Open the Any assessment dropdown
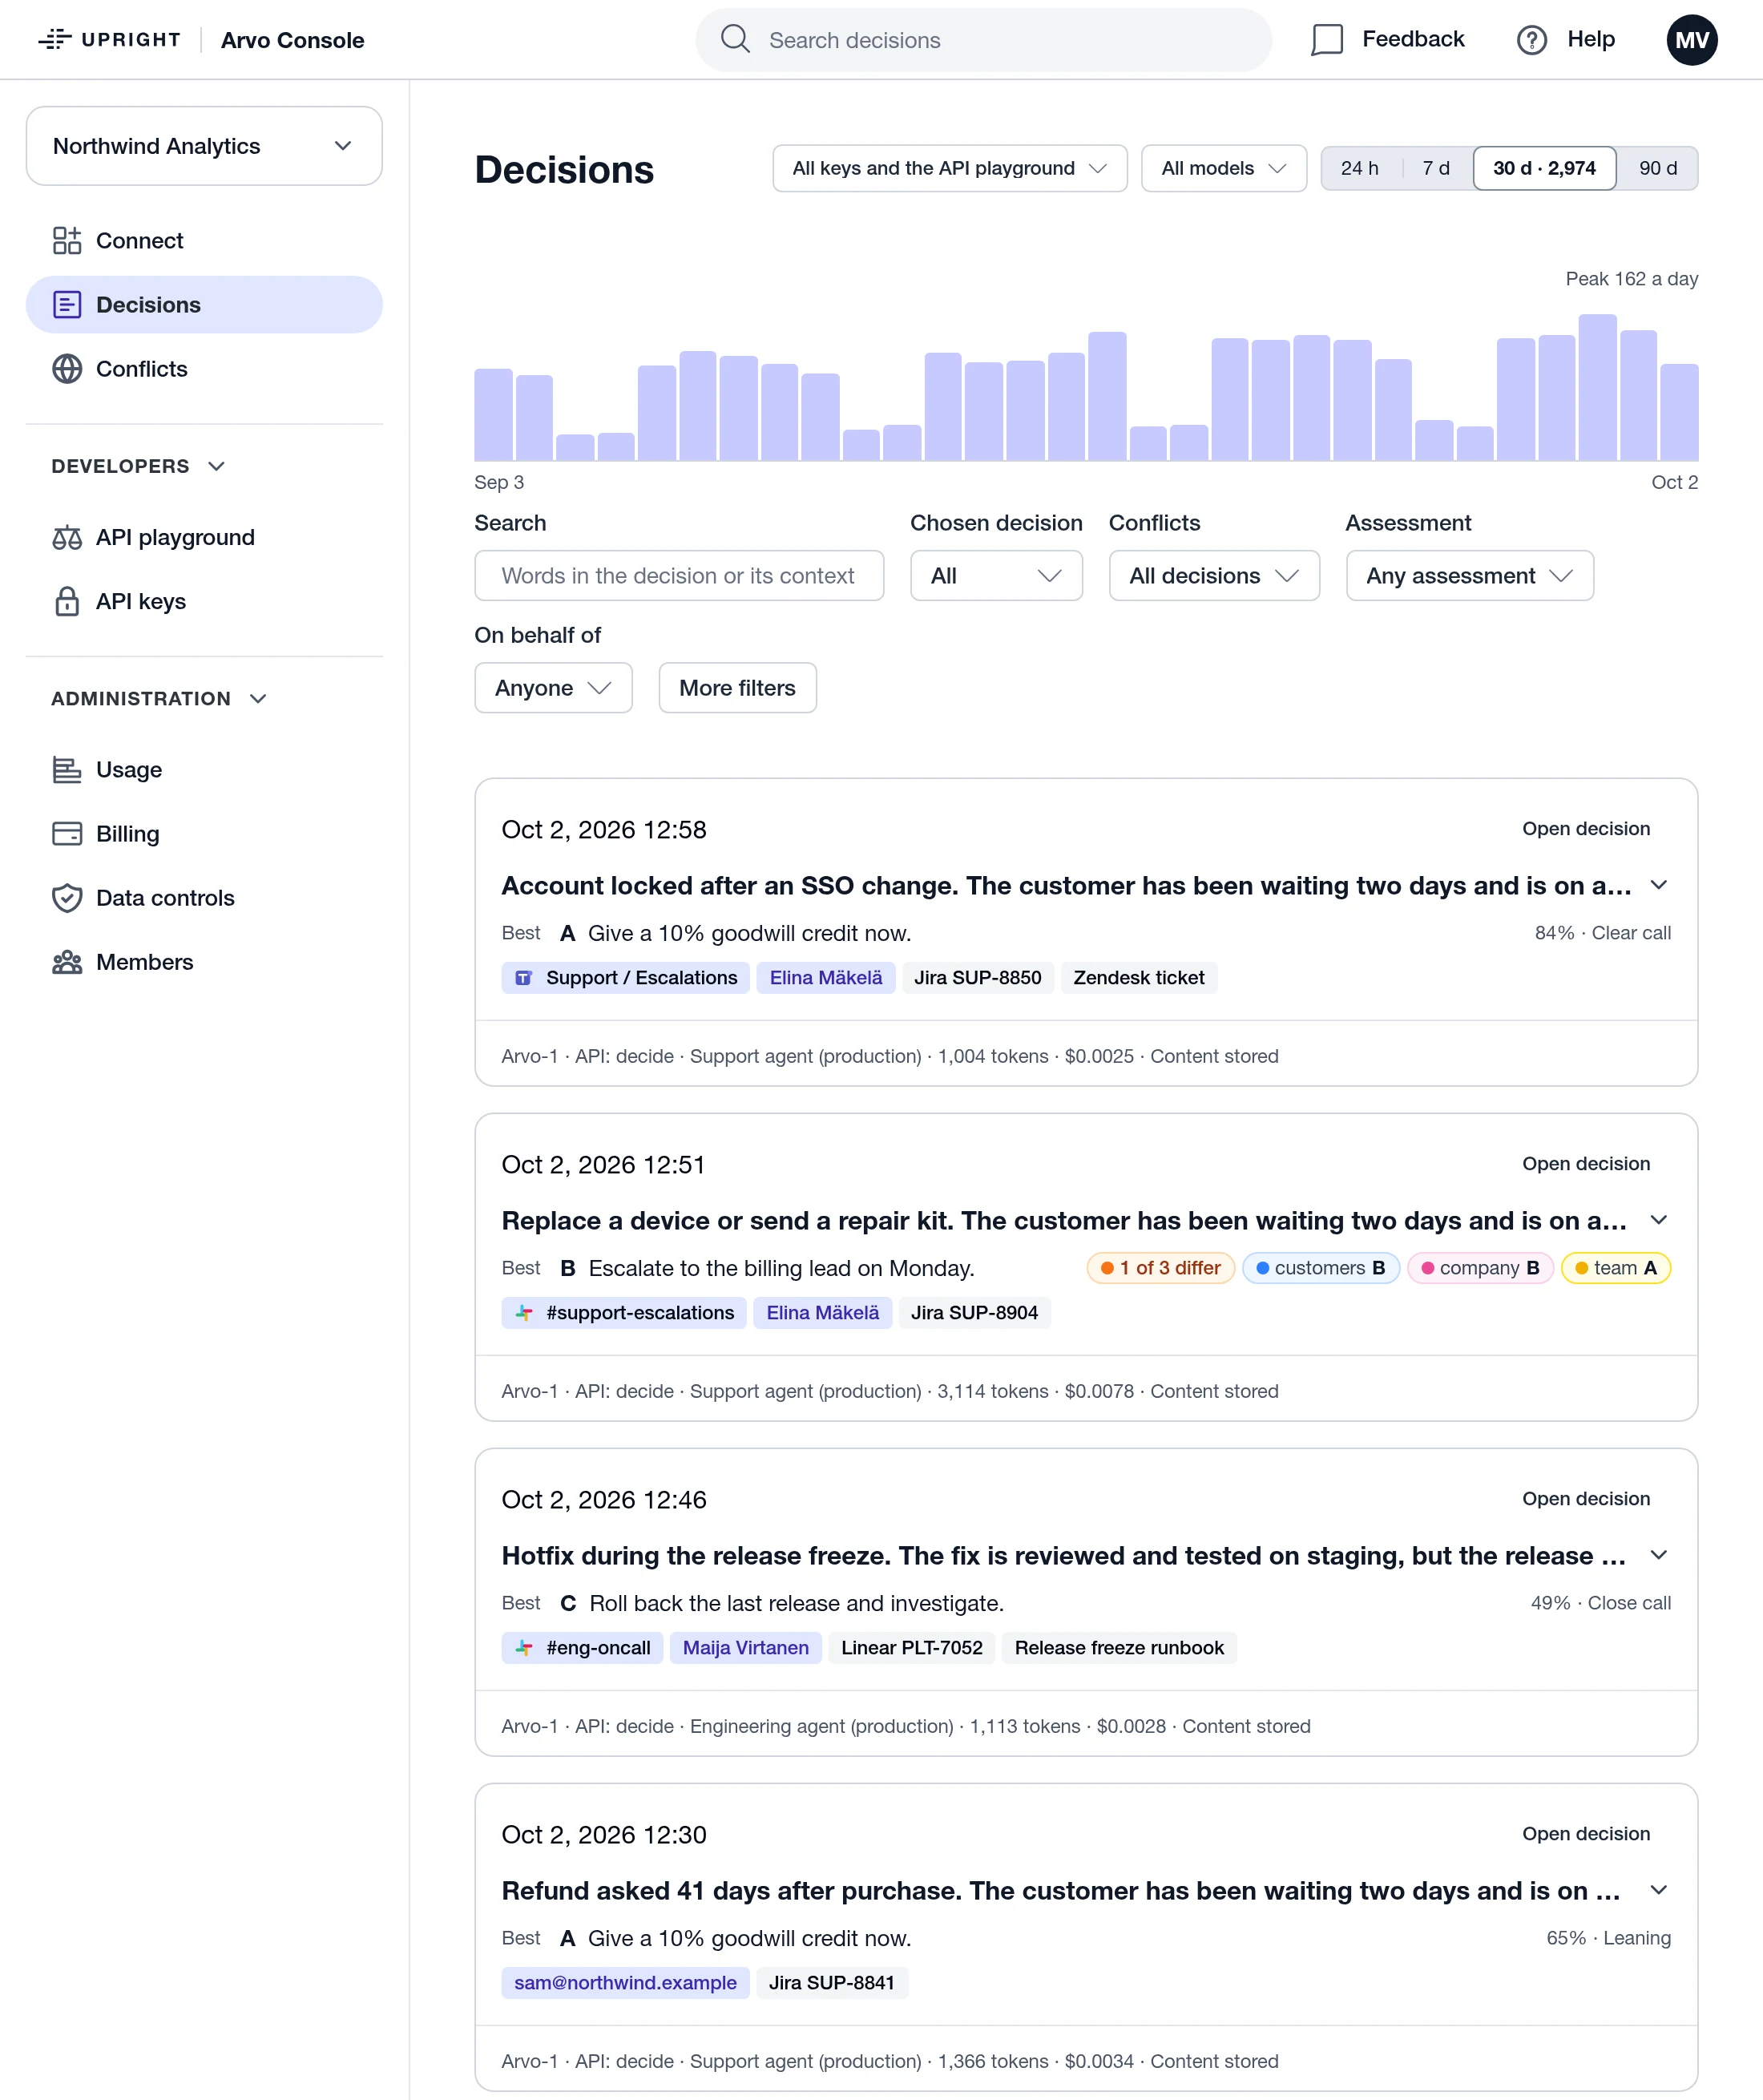Screen dimensions: 1763x2100 1469,575
